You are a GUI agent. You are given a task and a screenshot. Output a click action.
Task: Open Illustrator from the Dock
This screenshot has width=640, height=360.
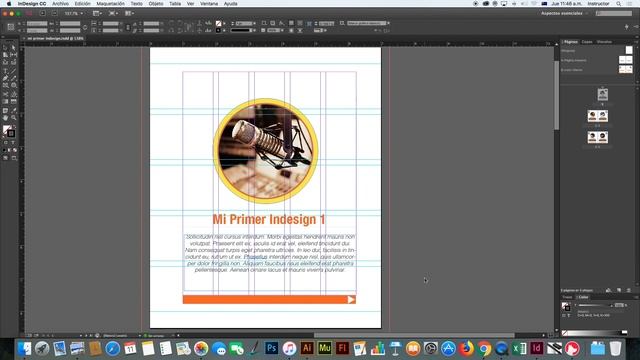pos(307,349)
